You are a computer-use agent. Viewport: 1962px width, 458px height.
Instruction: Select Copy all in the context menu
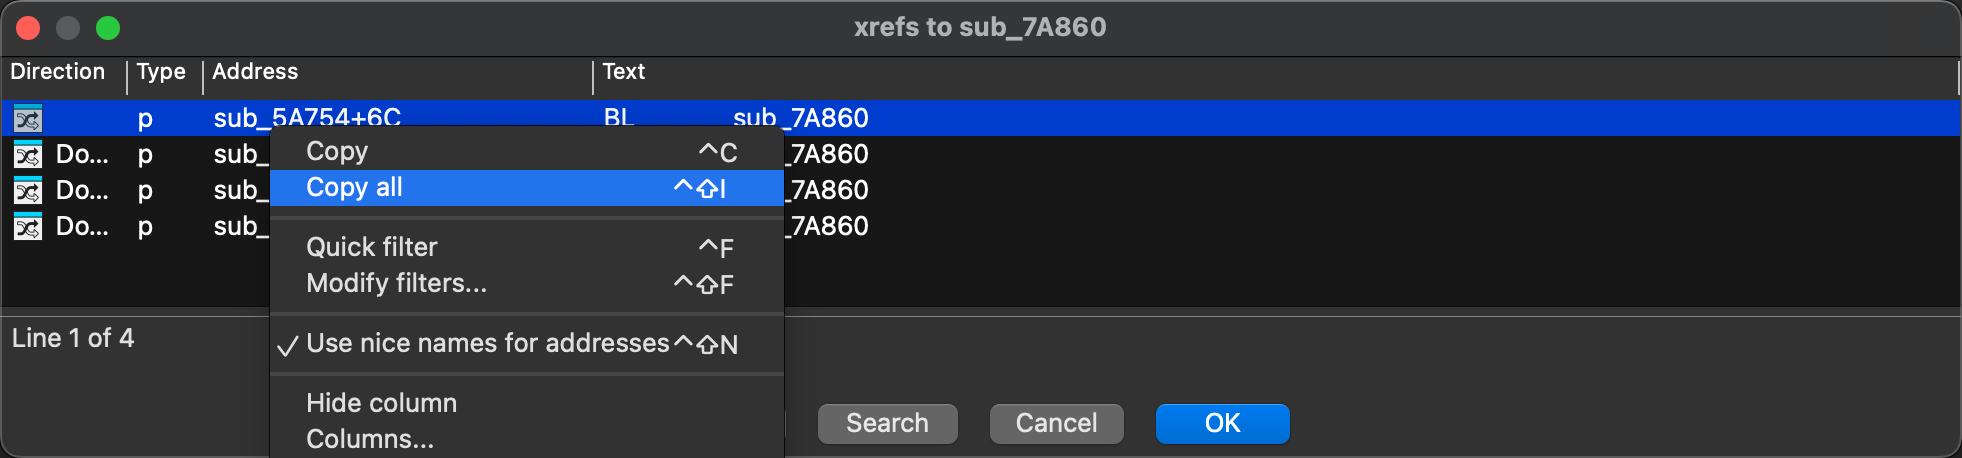[354, 188]
